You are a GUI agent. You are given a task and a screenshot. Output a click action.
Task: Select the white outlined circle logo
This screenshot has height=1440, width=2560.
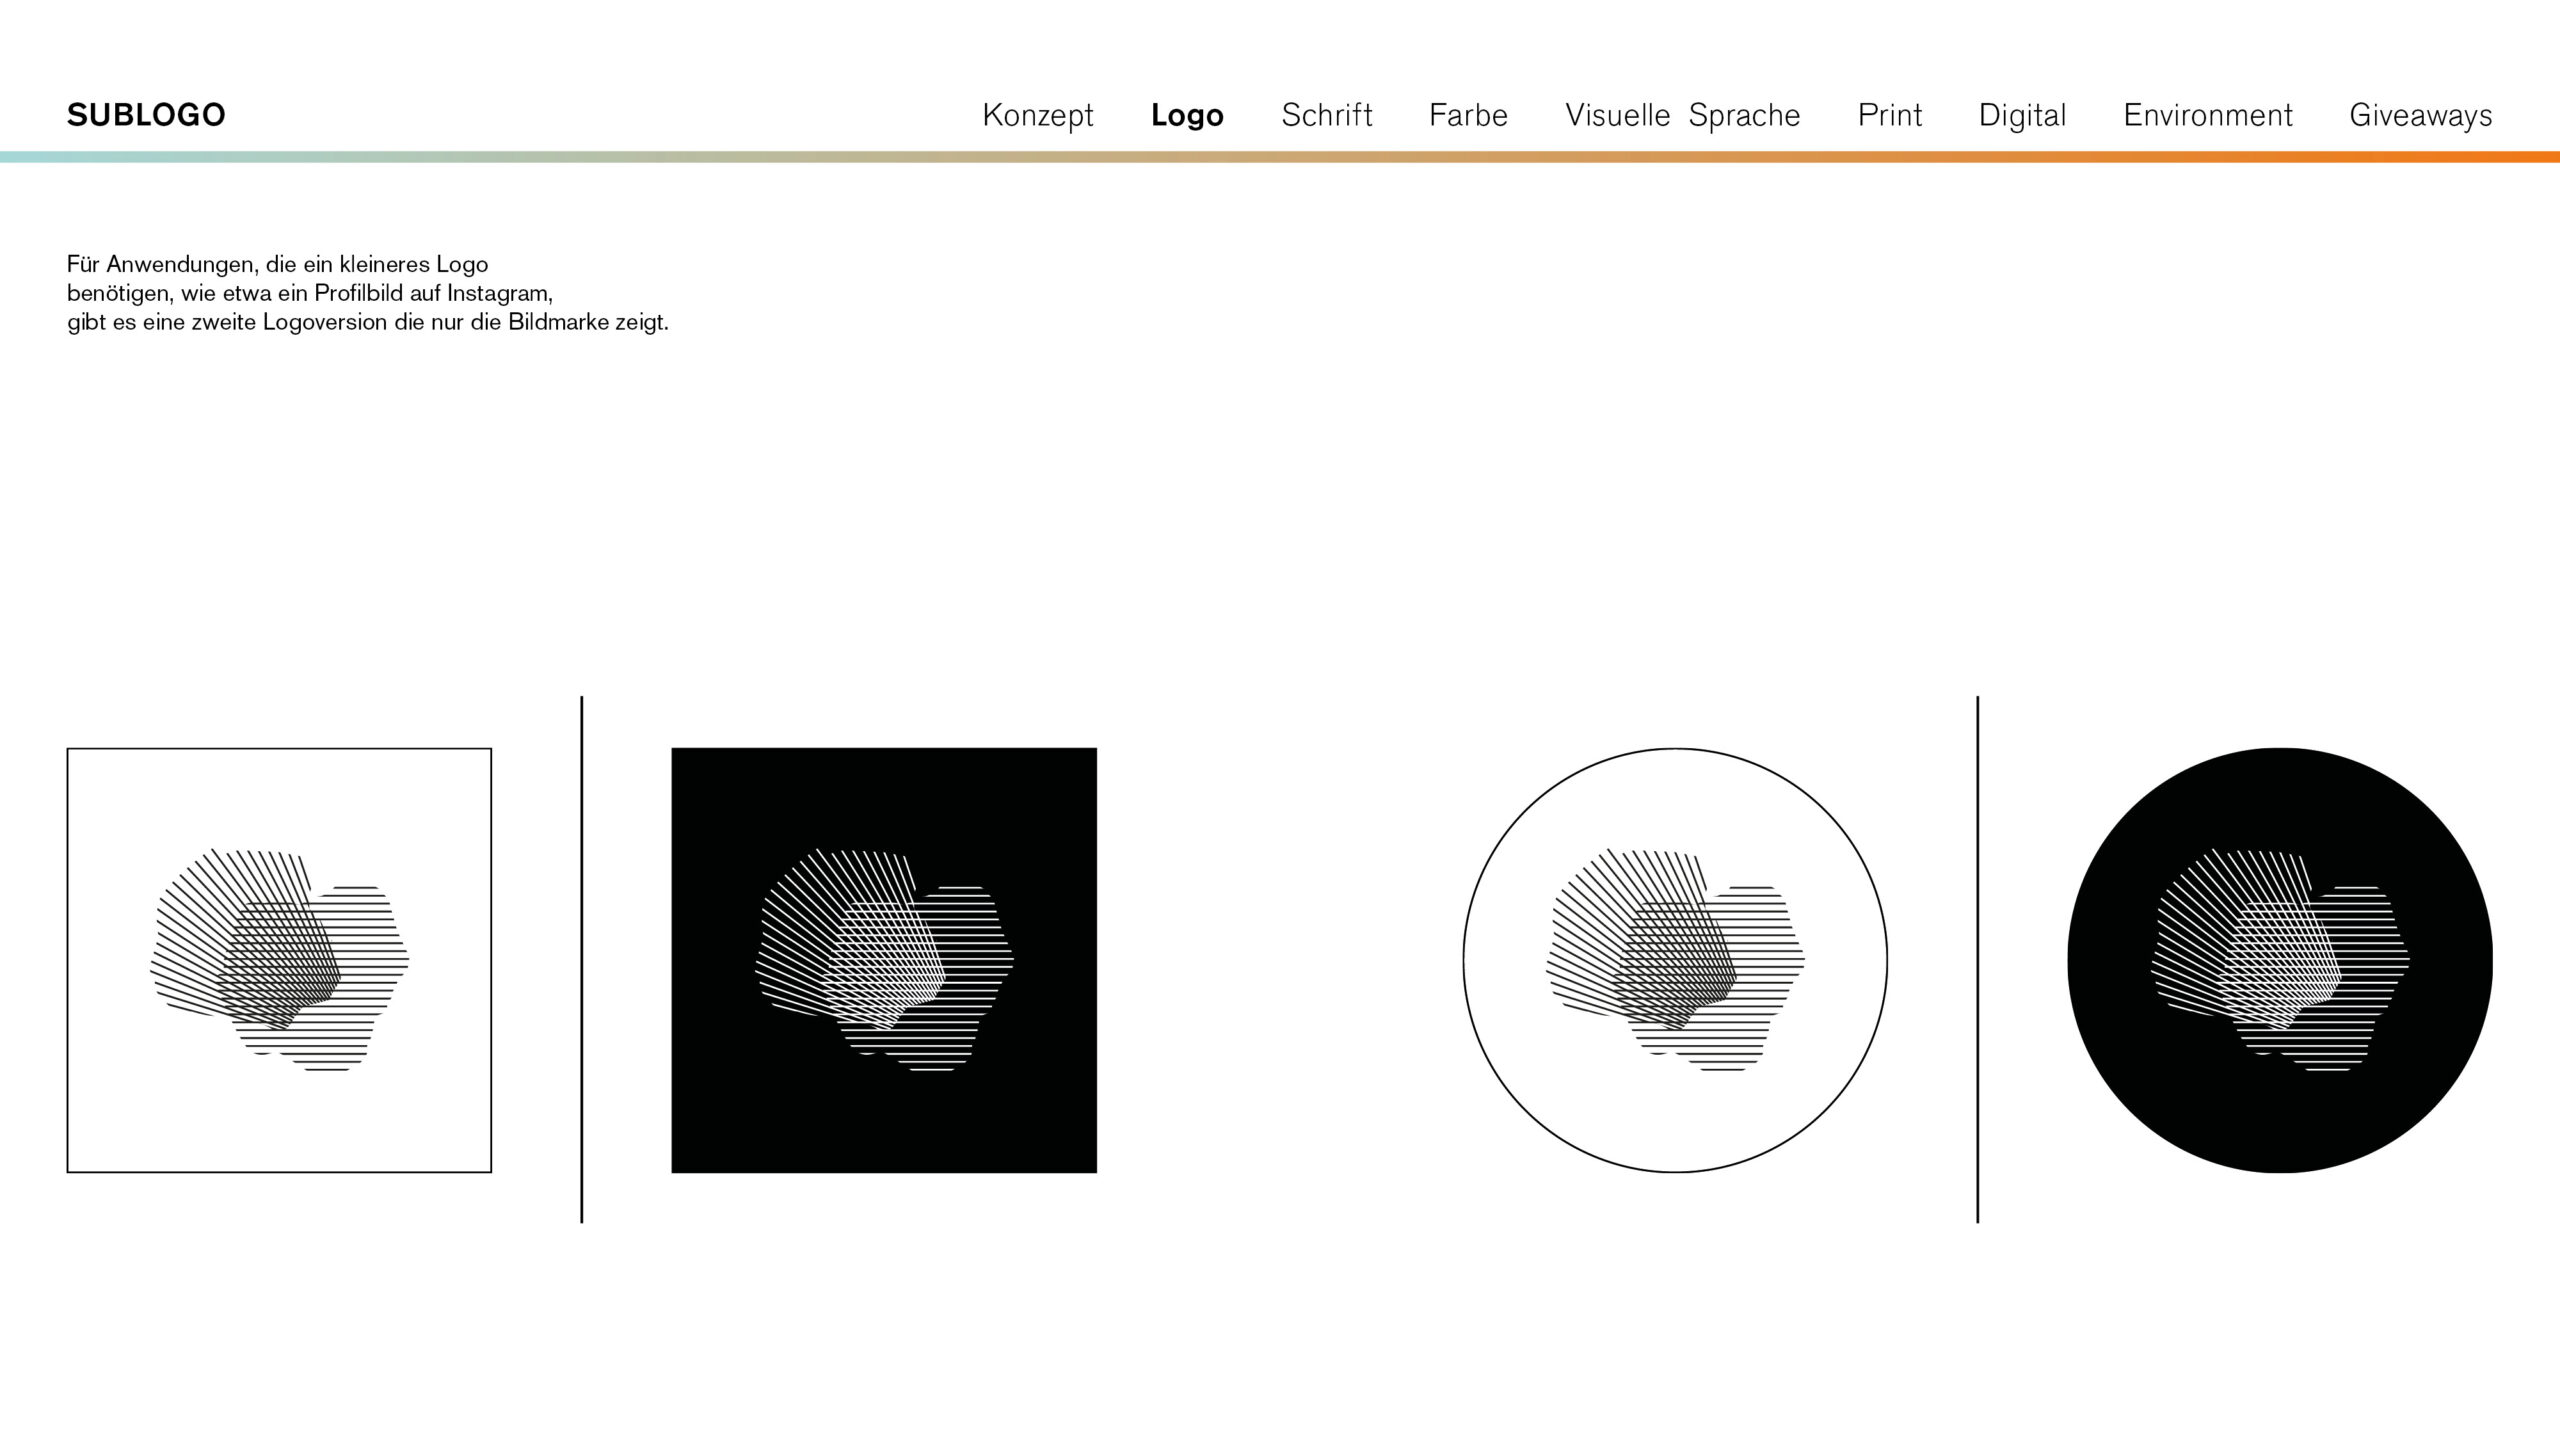tap(1675, 960)
